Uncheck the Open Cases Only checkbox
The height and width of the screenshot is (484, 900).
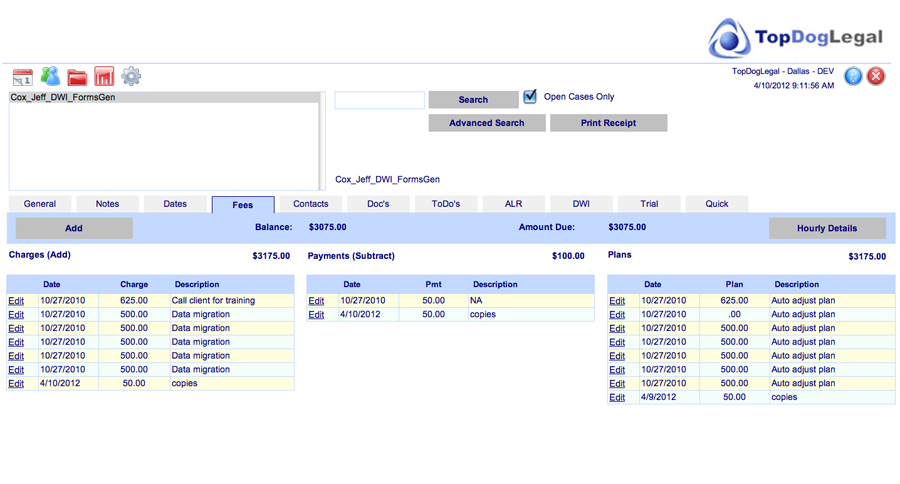pyautogui.click(x=530, y=96)
